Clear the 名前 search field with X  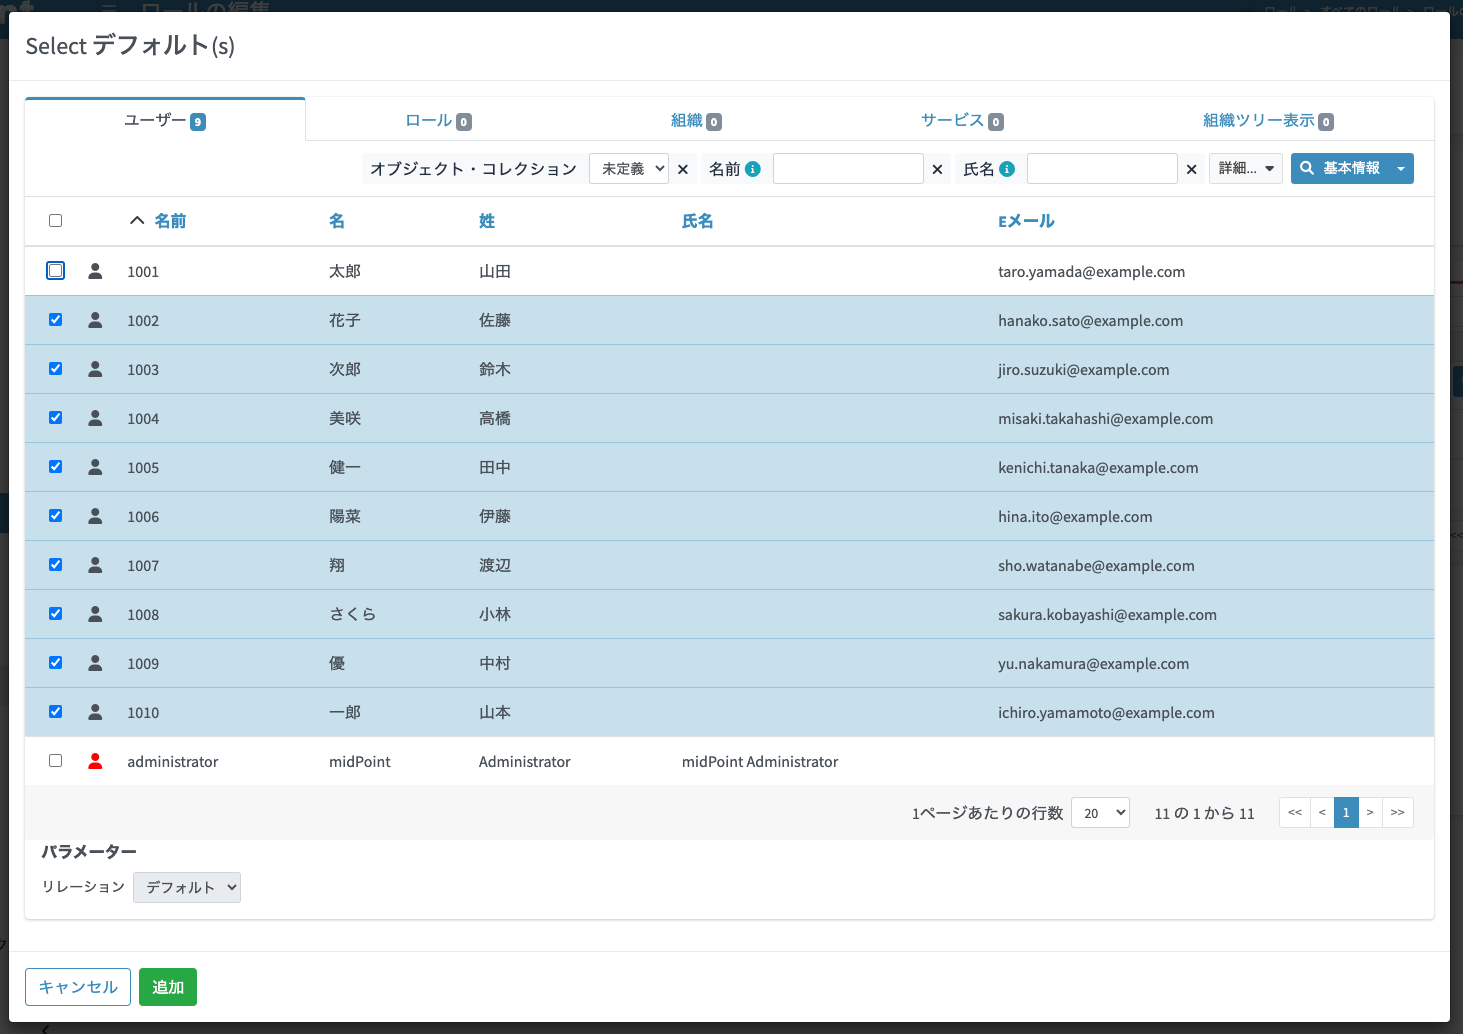point(937,169)
